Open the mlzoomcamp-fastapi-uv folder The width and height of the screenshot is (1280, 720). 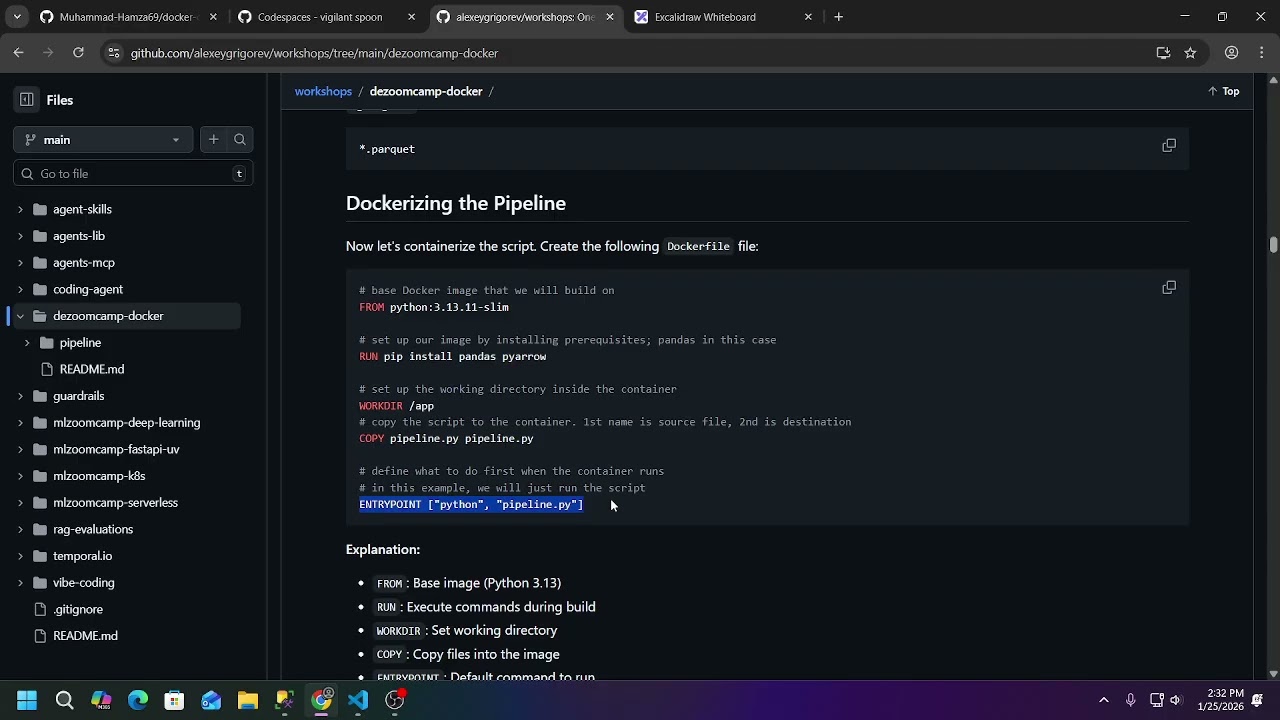tap(116, 450)
